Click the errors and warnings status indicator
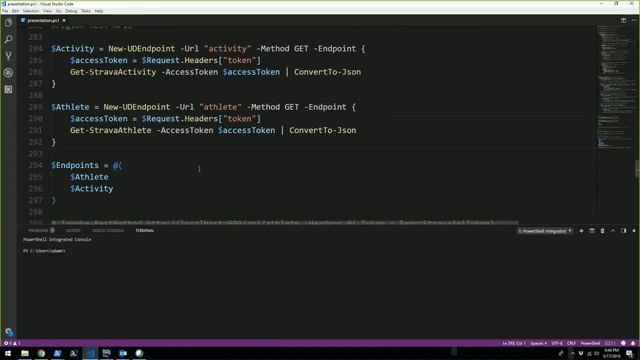 click(12, 343)
